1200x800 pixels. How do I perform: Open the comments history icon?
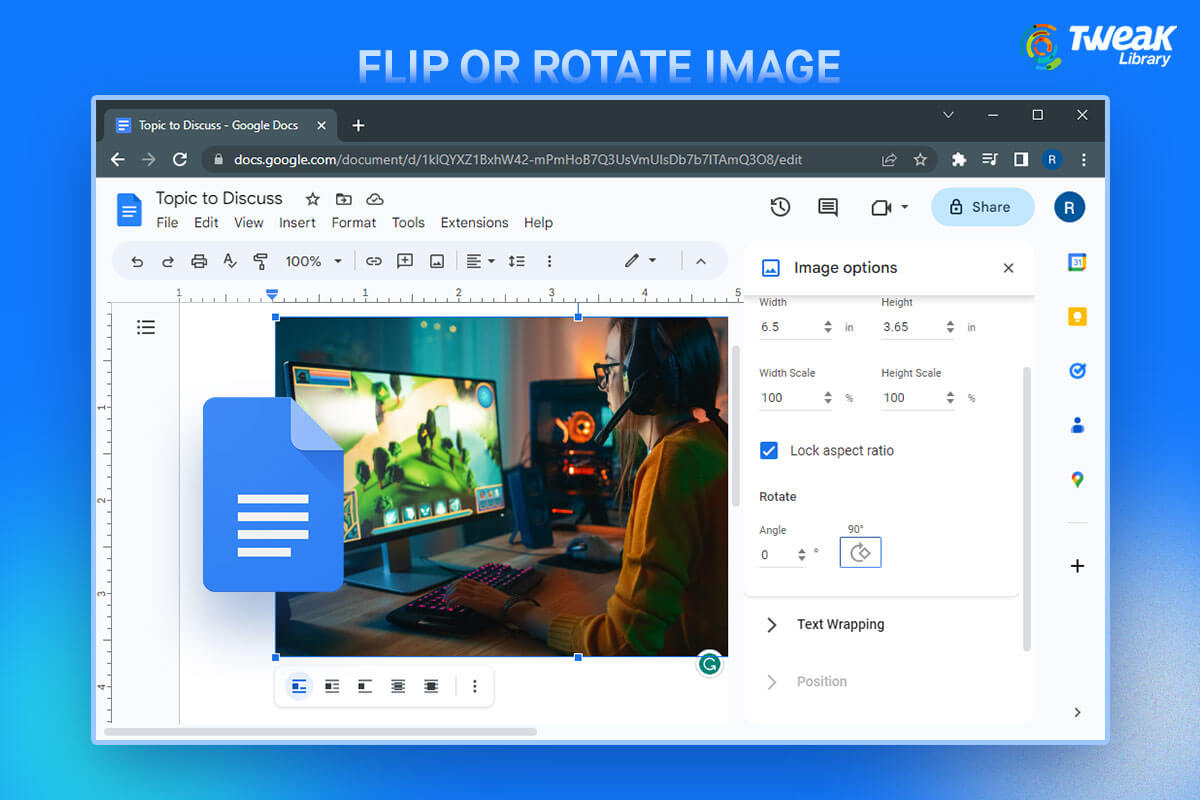(x=828, y=207)
